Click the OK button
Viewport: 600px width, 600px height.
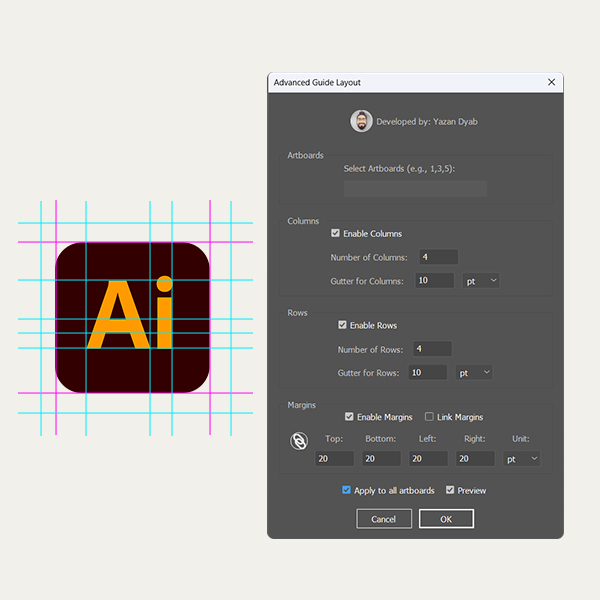[446, 519]
